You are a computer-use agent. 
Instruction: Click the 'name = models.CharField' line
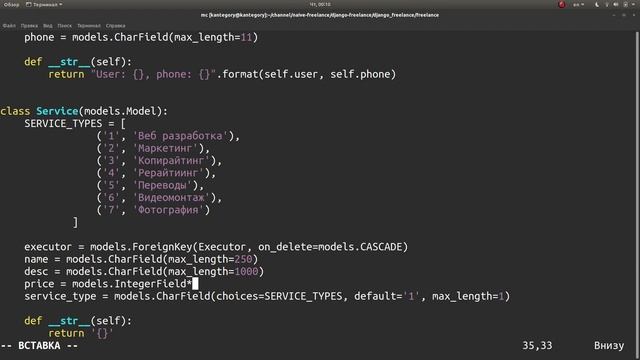tap(141, 259)
